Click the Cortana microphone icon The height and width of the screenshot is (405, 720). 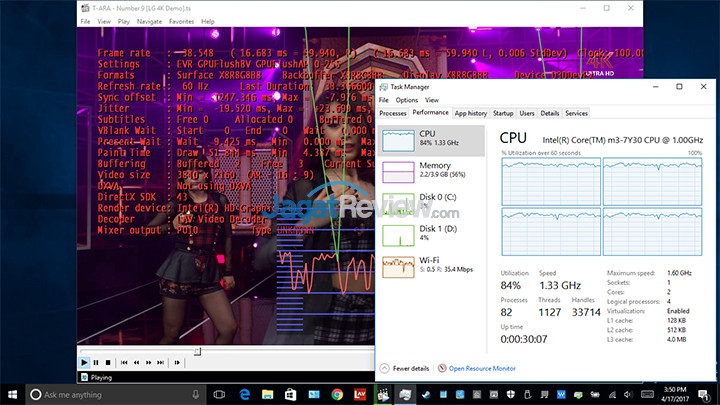click(x=196, y=394)
